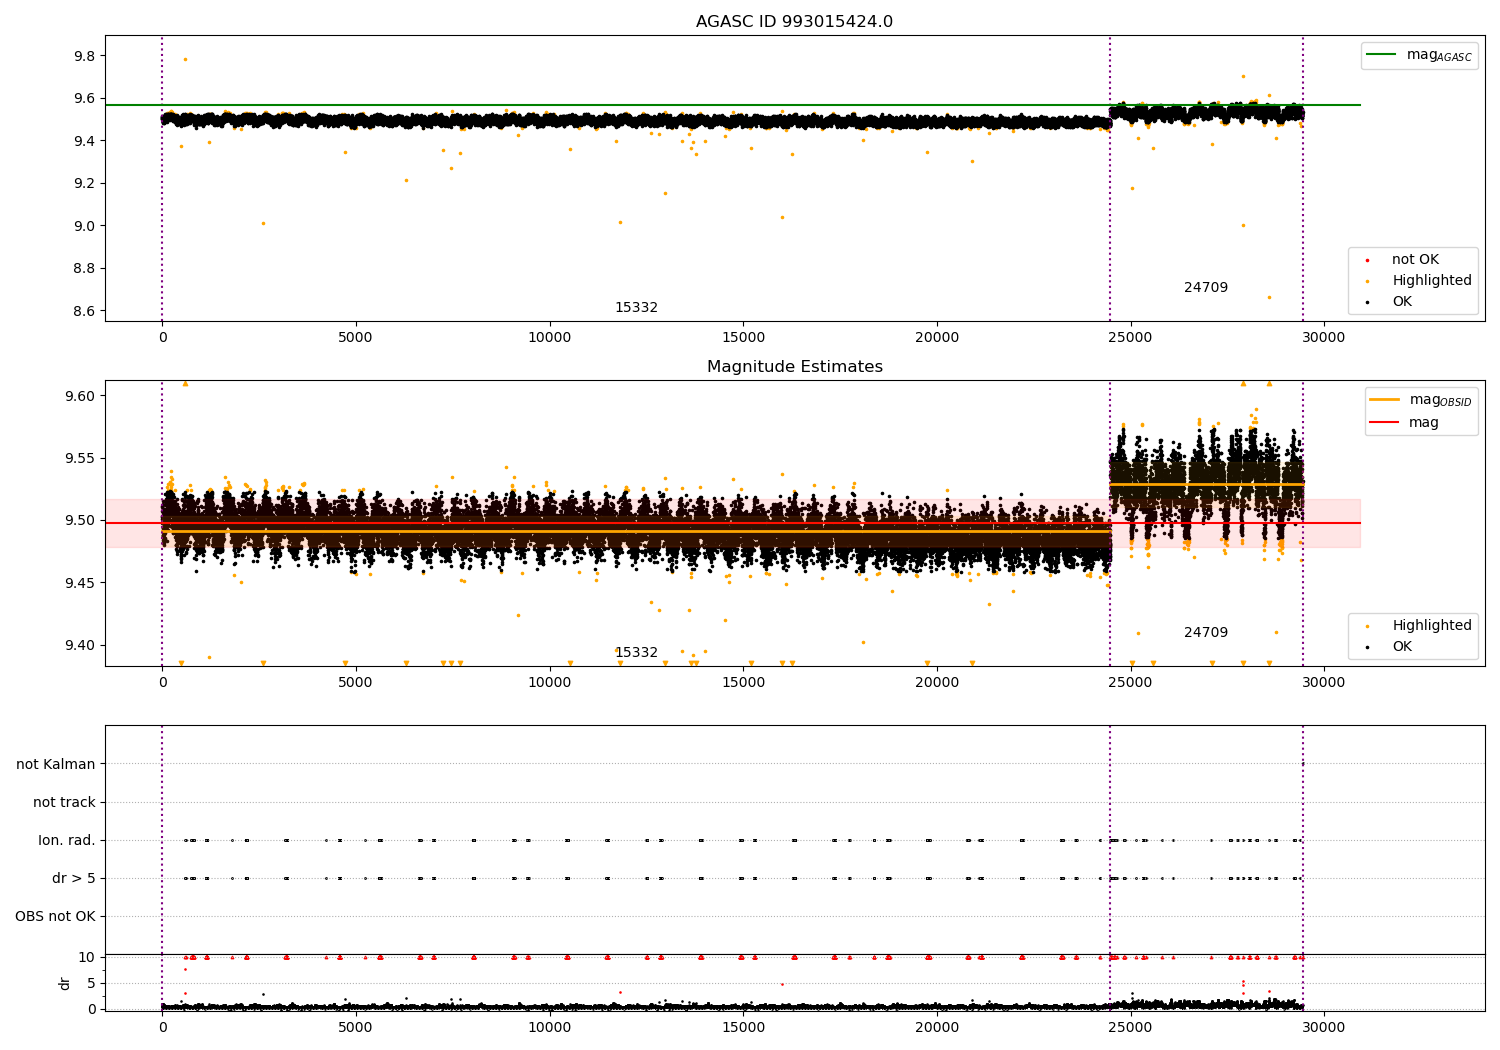Click the '9.40' y-tick in Magnitude Estimates plot
This screenshot has height=1050, width=1500.
[80, 645]
